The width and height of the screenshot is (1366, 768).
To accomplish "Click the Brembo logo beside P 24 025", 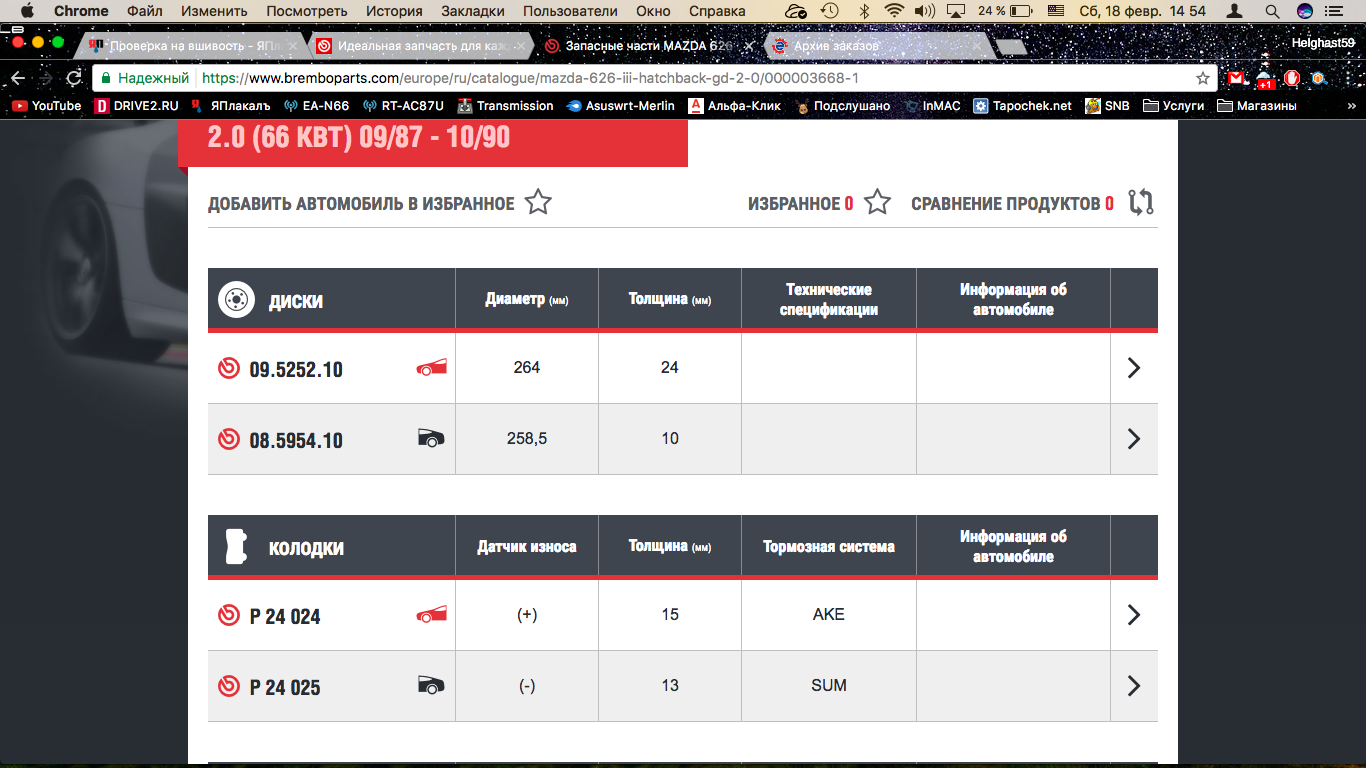I will [x=229, y=686].
